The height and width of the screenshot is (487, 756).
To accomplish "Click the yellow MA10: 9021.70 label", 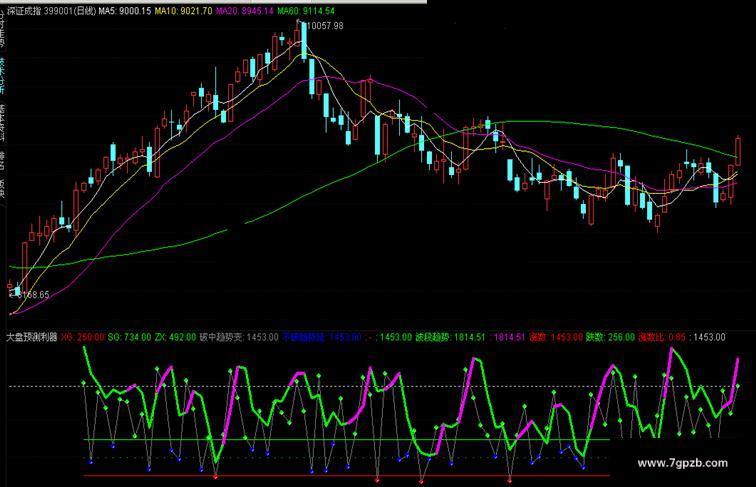I will click(x=183, y=11).
